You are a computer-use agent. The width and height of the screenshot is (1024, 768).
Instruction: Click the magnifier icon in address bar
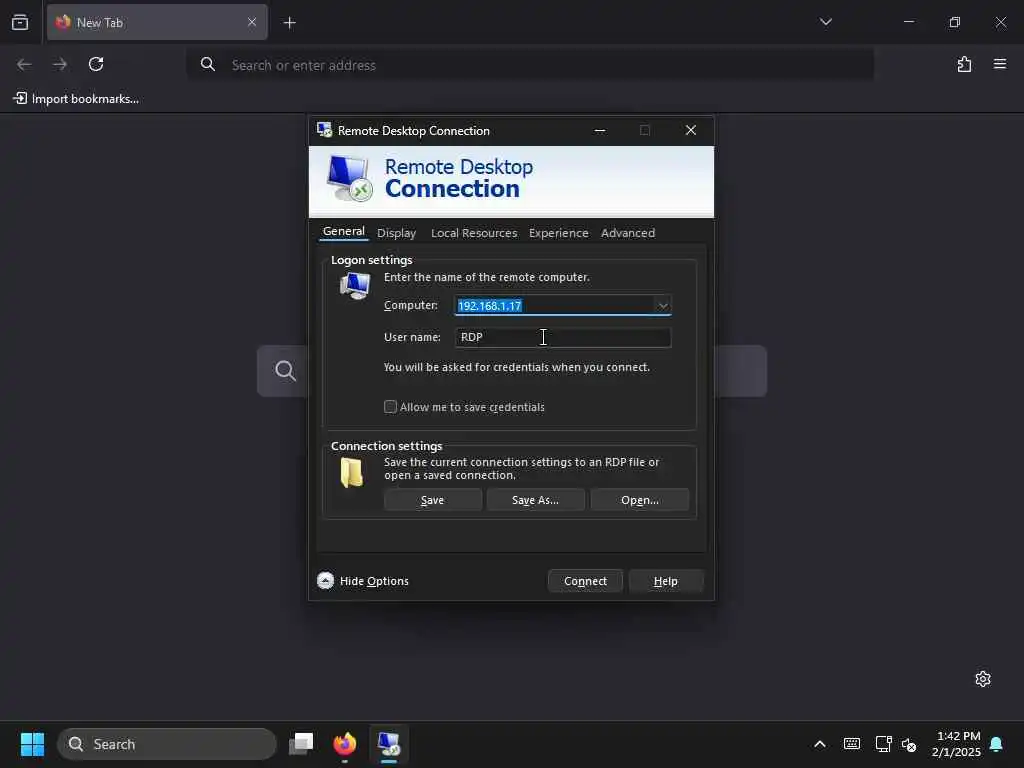[x=208, y=64]
